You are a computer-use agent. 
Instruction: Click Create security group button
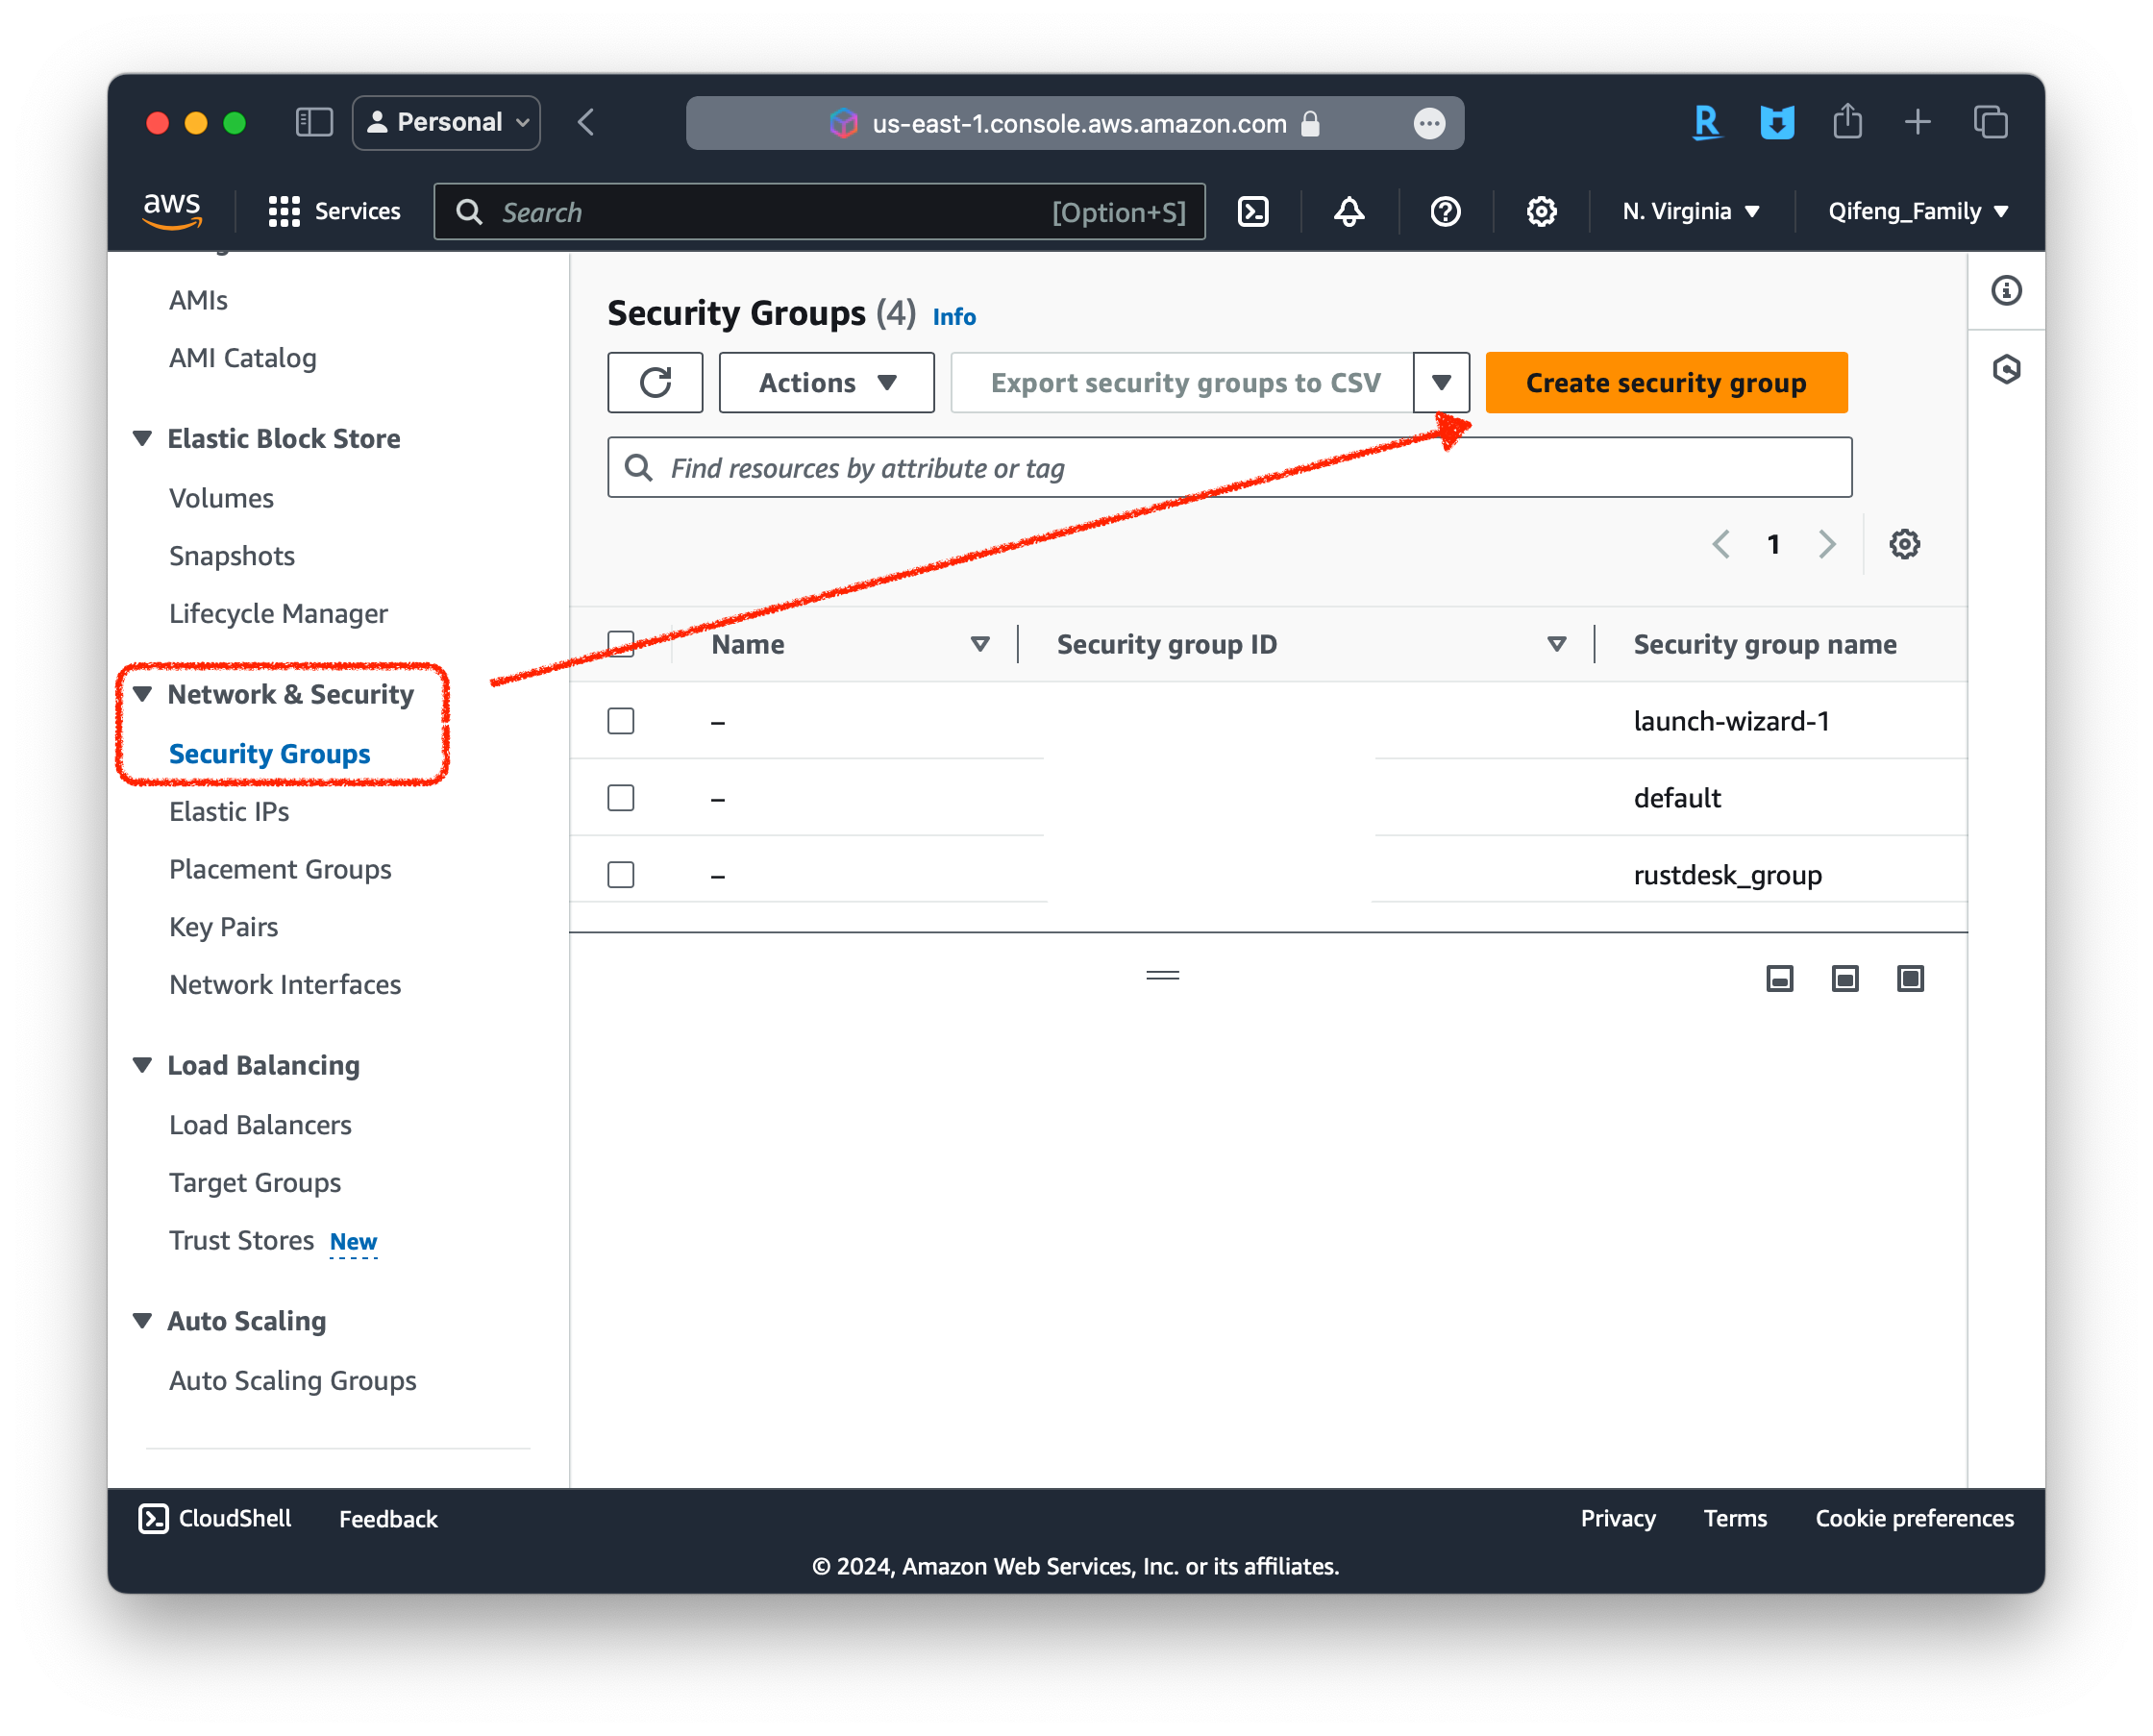[x=1666, y=382]
